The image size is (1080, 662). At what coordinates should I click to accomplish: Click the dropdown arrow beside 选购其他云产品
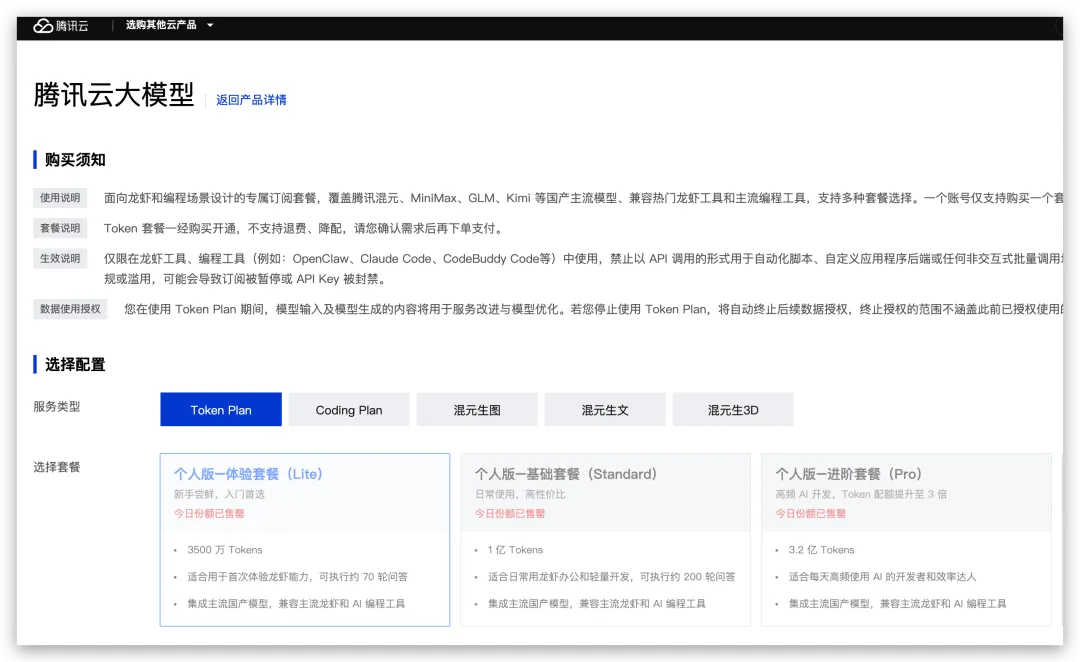click(210, 25)
